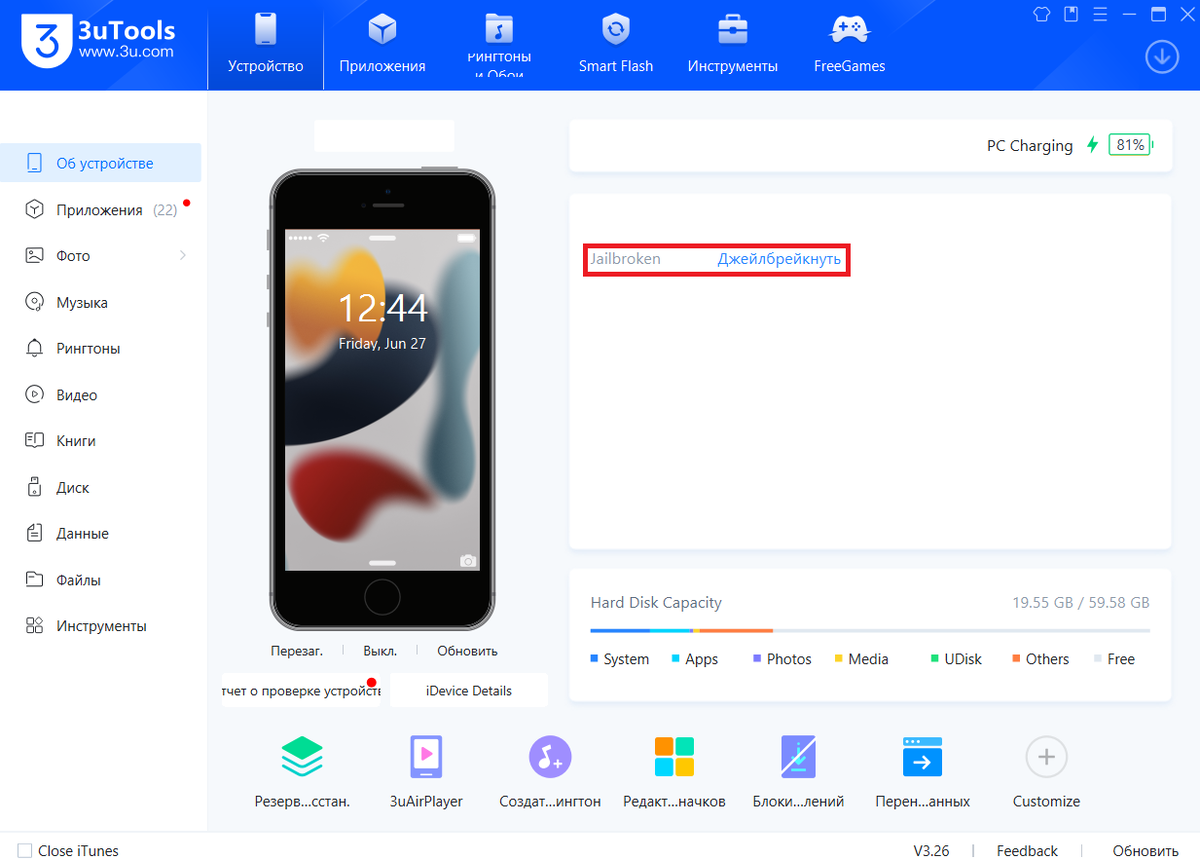Image resolution: width=1200 pixels, height=860 pixels.
Task: Select Диск in sidebar
Action: tap(100, 488)
